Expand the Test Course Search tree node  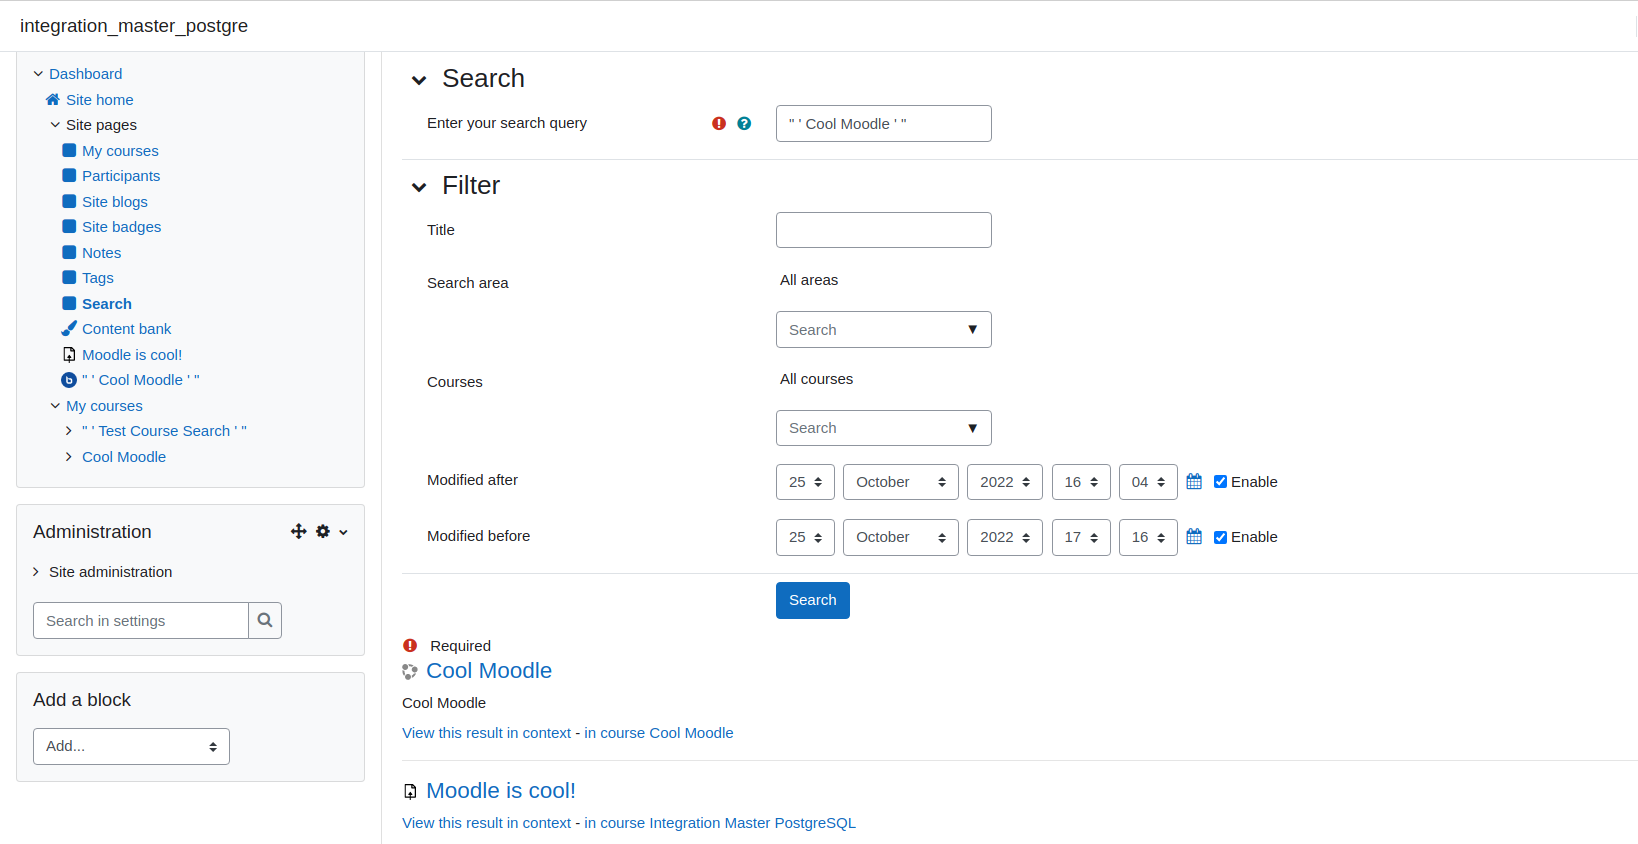click(69, 430)
